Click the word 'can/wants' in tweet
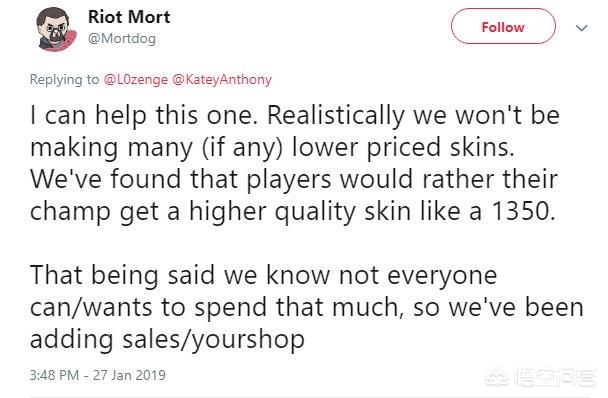This screenshot has height=398, width=608. 91,308
